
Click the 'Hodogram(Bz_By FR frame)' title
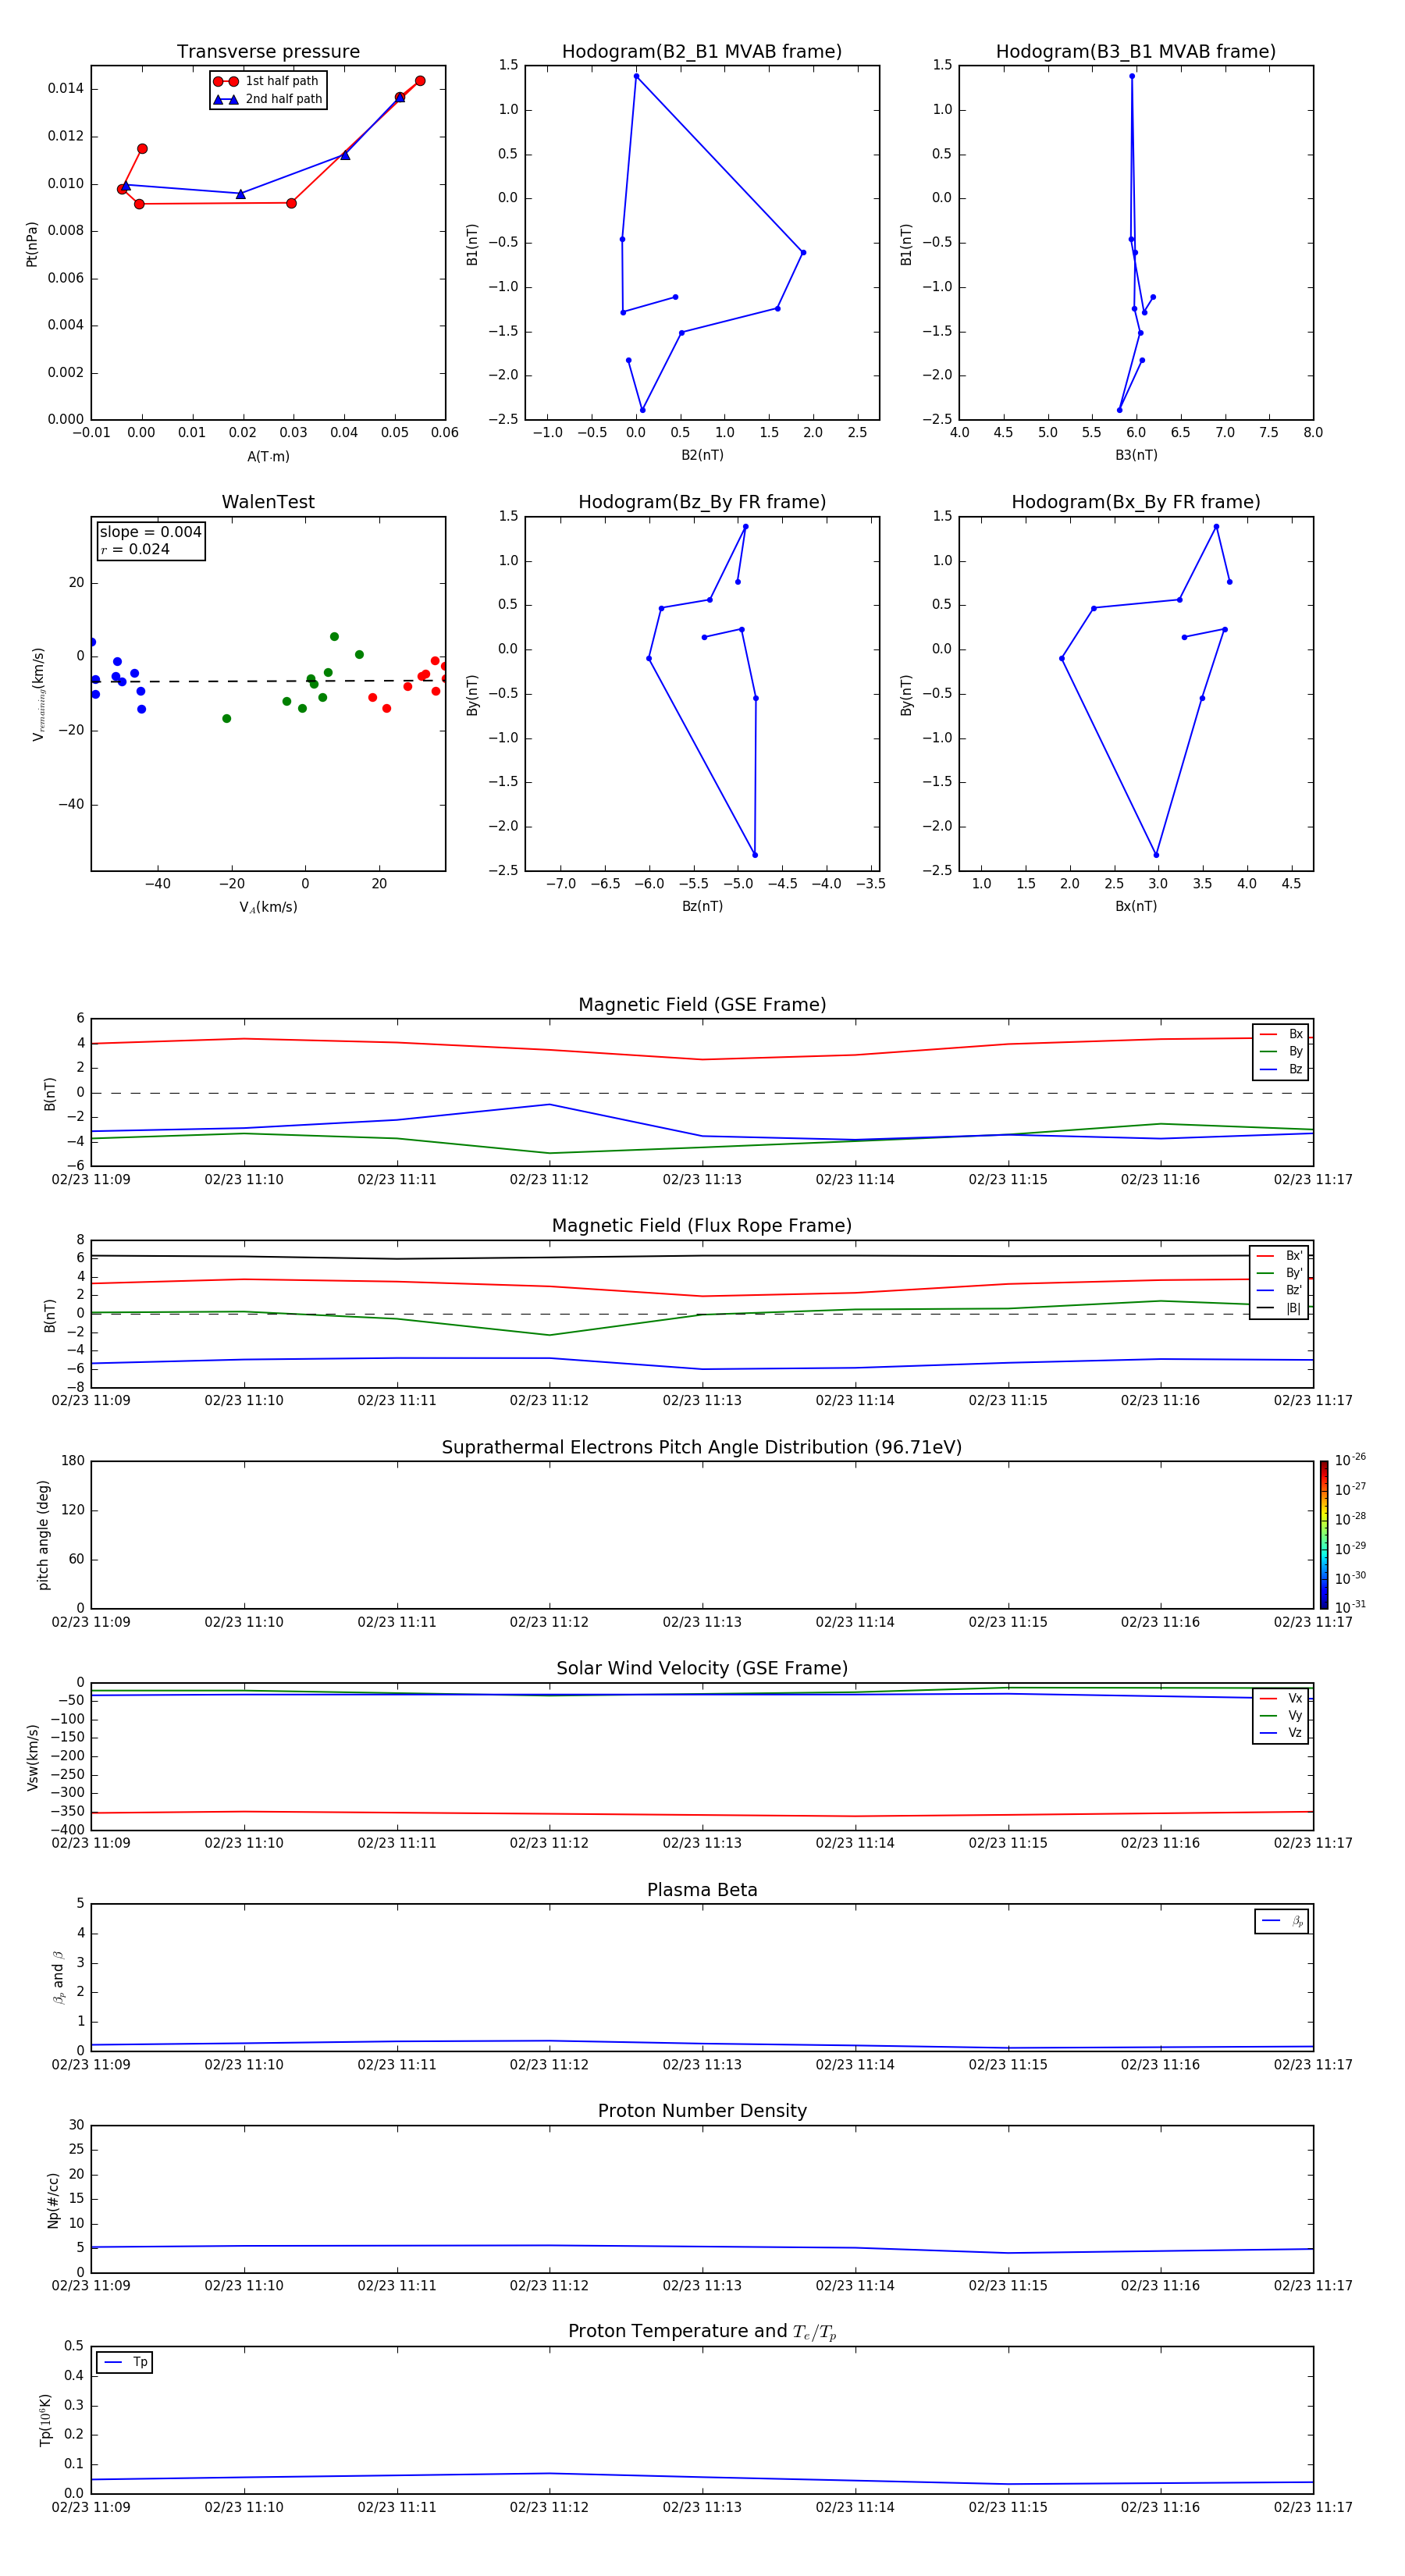coord(702,502)
